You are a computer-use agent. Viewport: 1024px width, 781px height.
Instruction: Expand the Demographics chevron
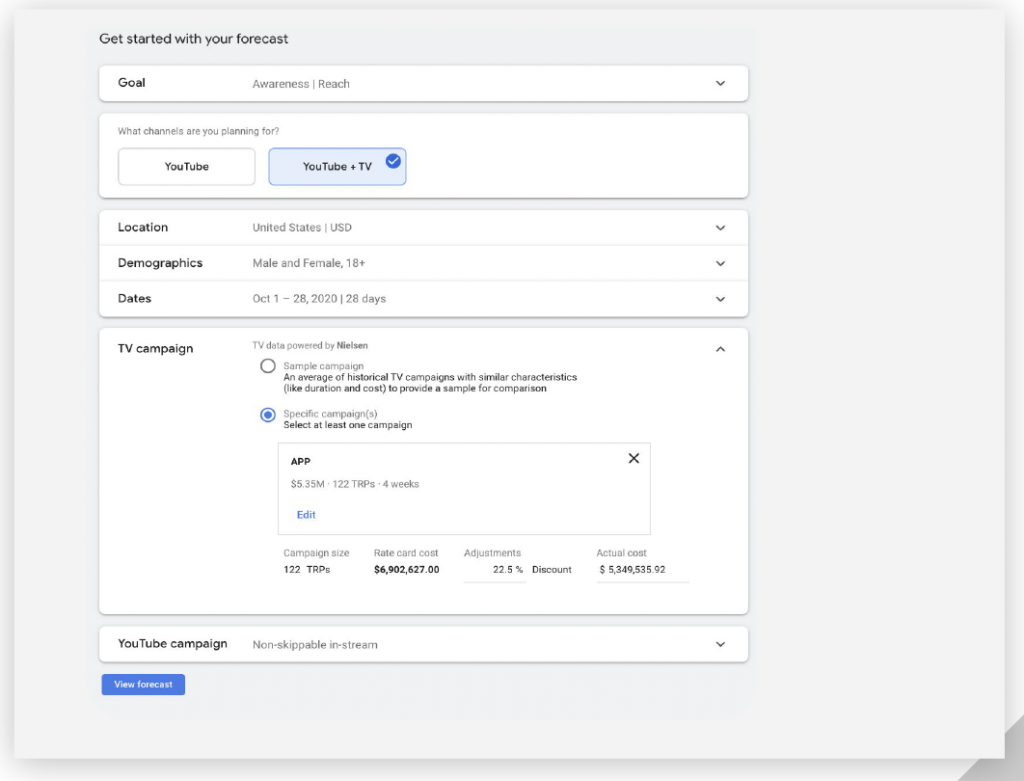(720, 264)
